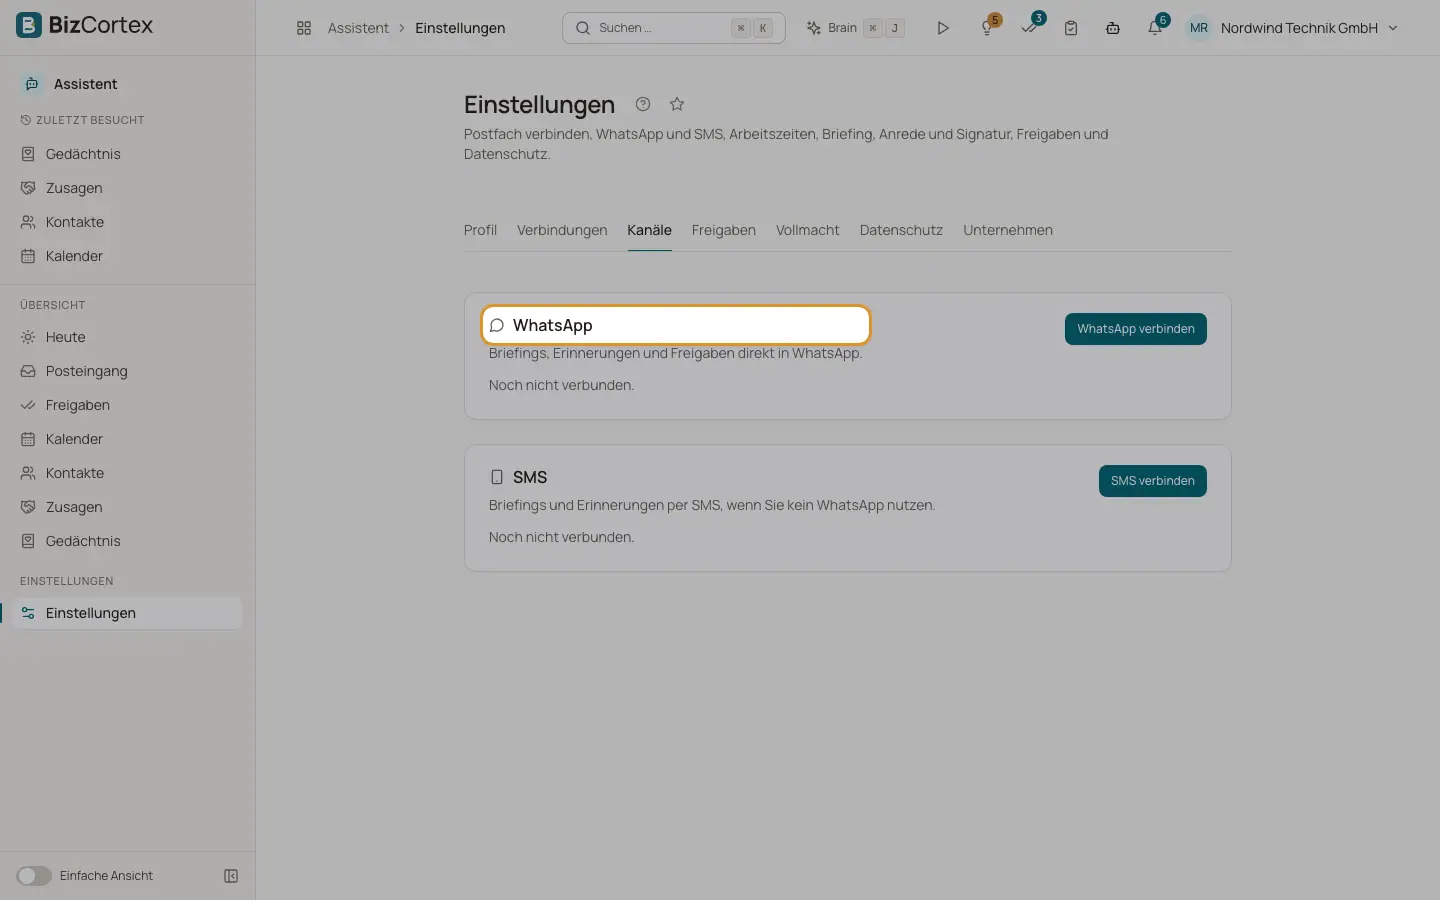Click the ⌘K shortcut hint in the search box
This screenshot has width=1440, height=900.
point(752,28)
